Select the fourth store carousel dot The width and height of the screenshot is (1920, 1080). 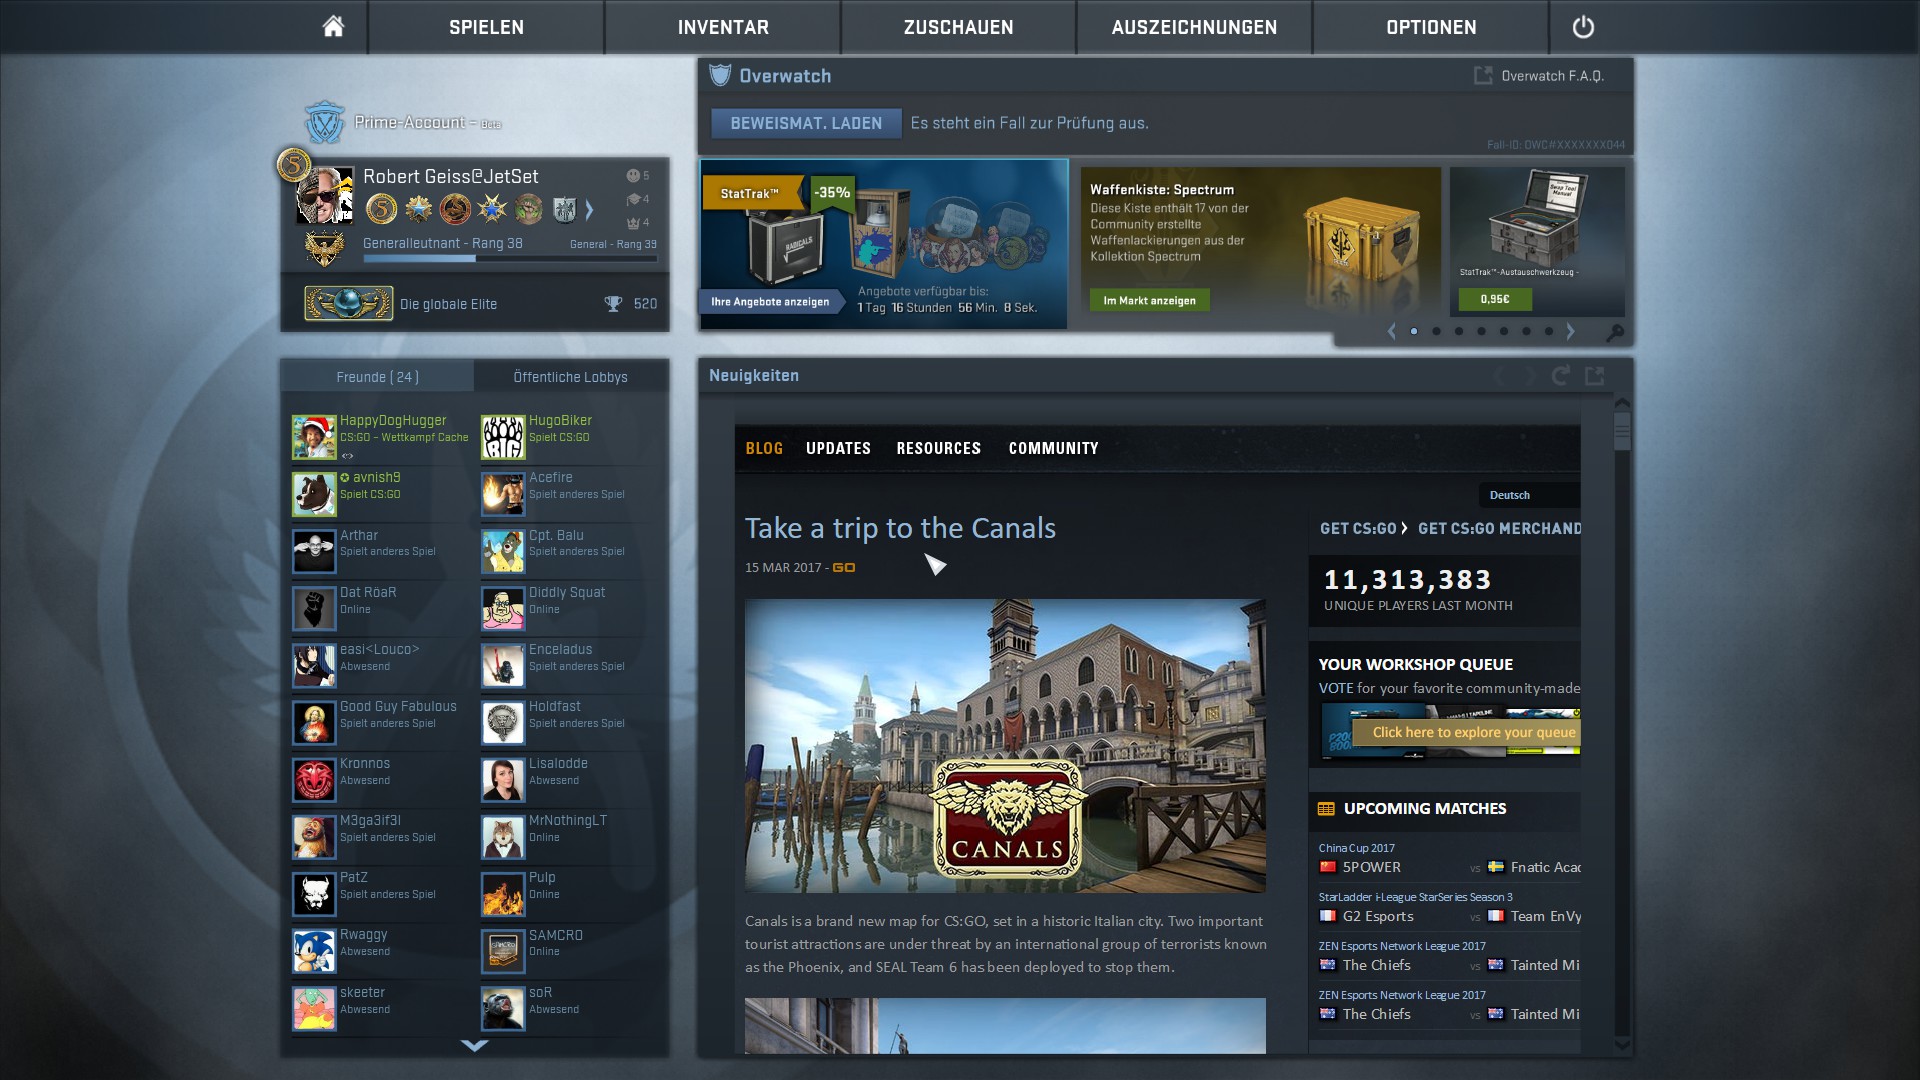pyautogui.click(x=1481, y=331)
